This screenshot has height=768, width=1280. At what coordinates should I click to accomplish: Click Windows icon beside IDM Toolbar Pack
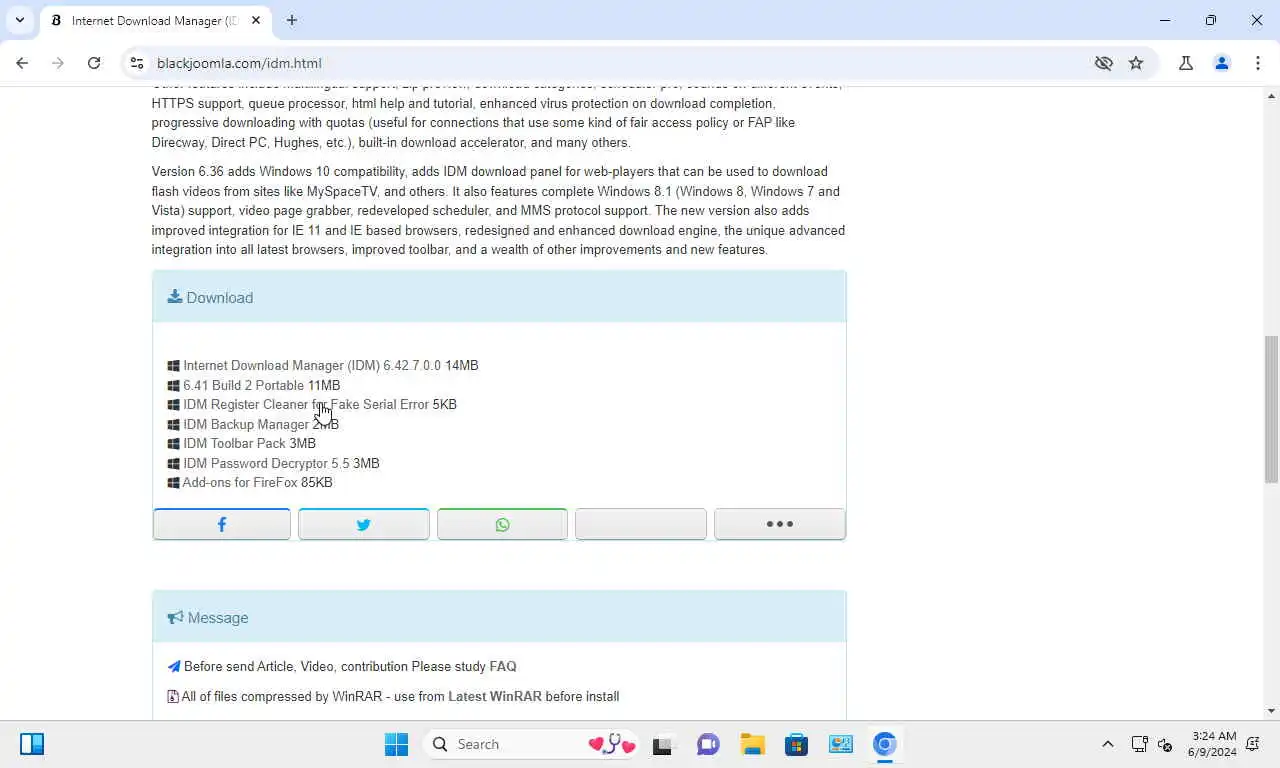[173, 444]
